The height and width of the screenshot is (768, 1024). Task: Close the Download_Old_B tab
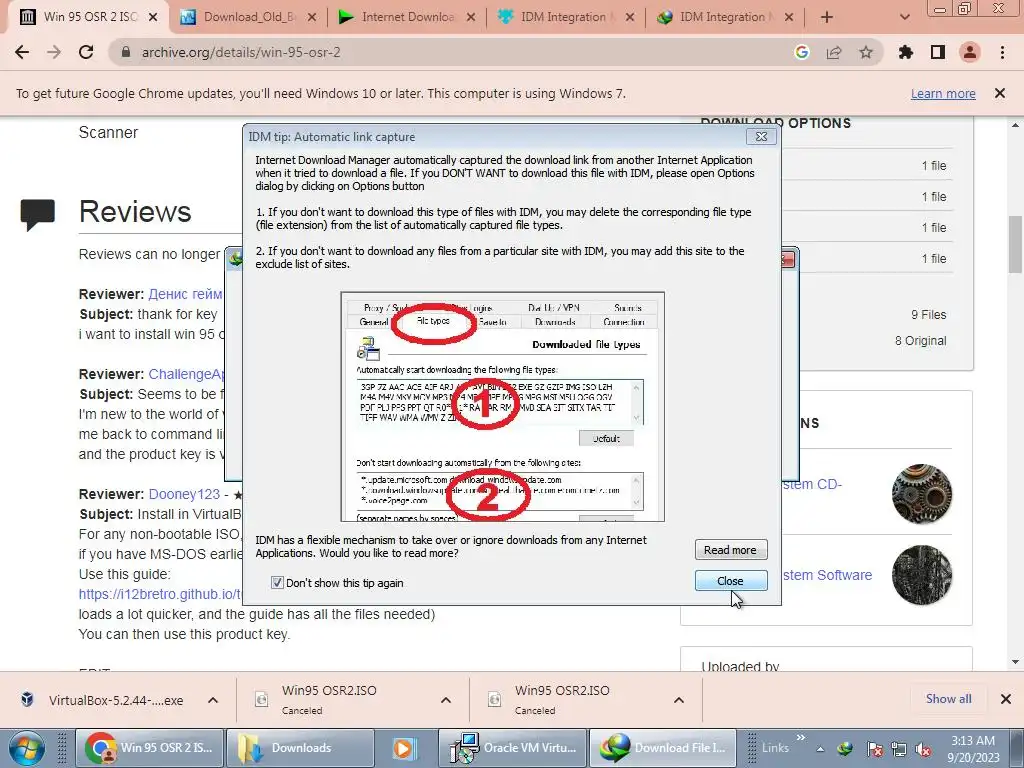point(312,17)
